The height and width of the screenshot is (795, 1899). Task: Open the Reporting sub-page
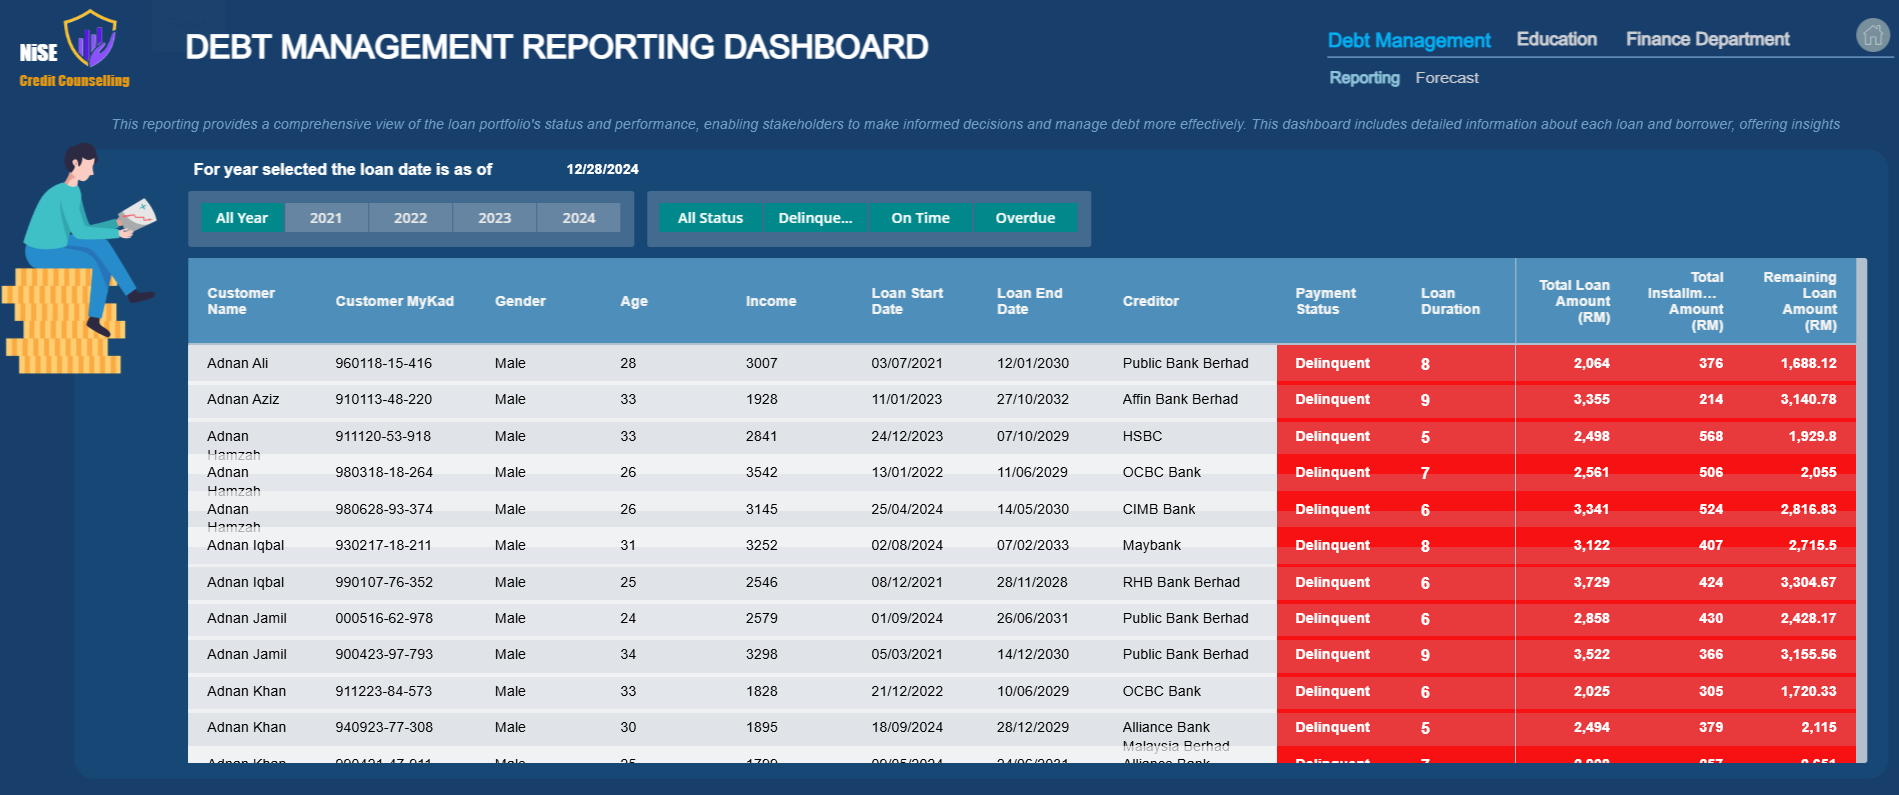1364,78
